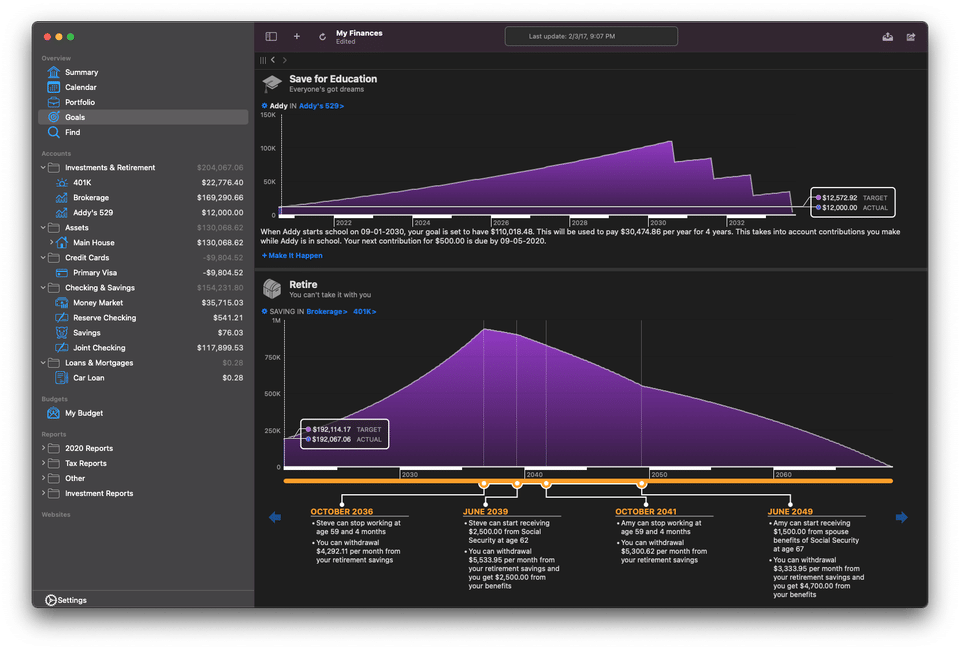Select the Brokerage account

coord(91,198)
